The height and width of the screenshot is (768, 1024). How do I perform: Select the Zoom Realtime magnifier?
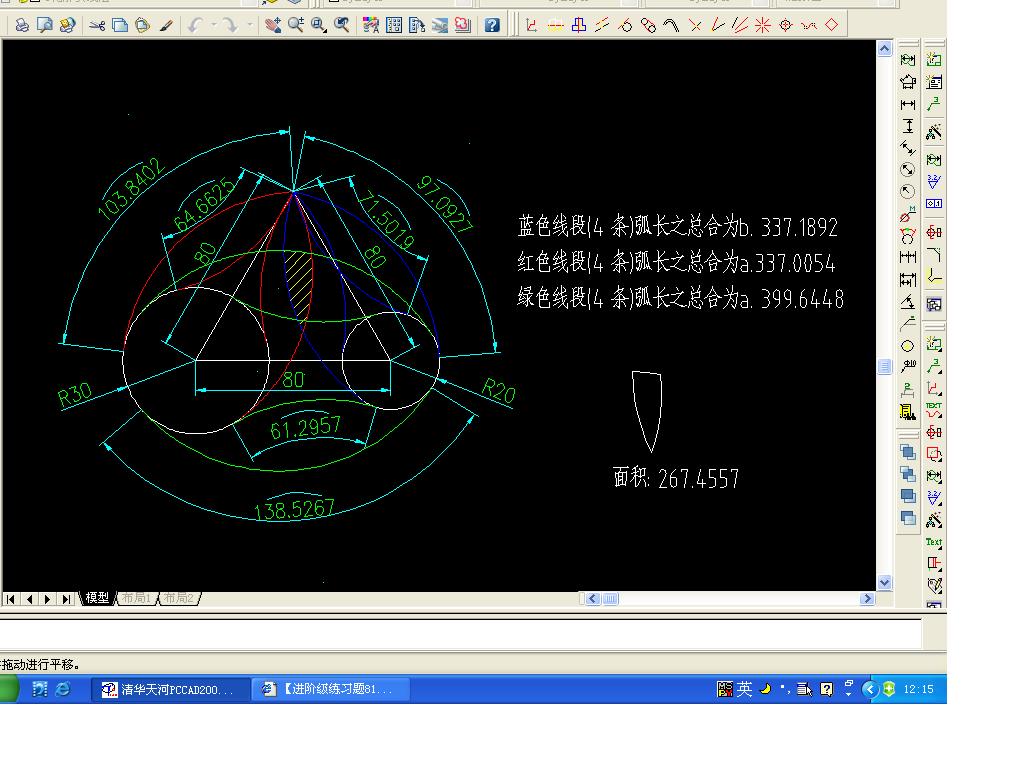[x=296, y=25]
